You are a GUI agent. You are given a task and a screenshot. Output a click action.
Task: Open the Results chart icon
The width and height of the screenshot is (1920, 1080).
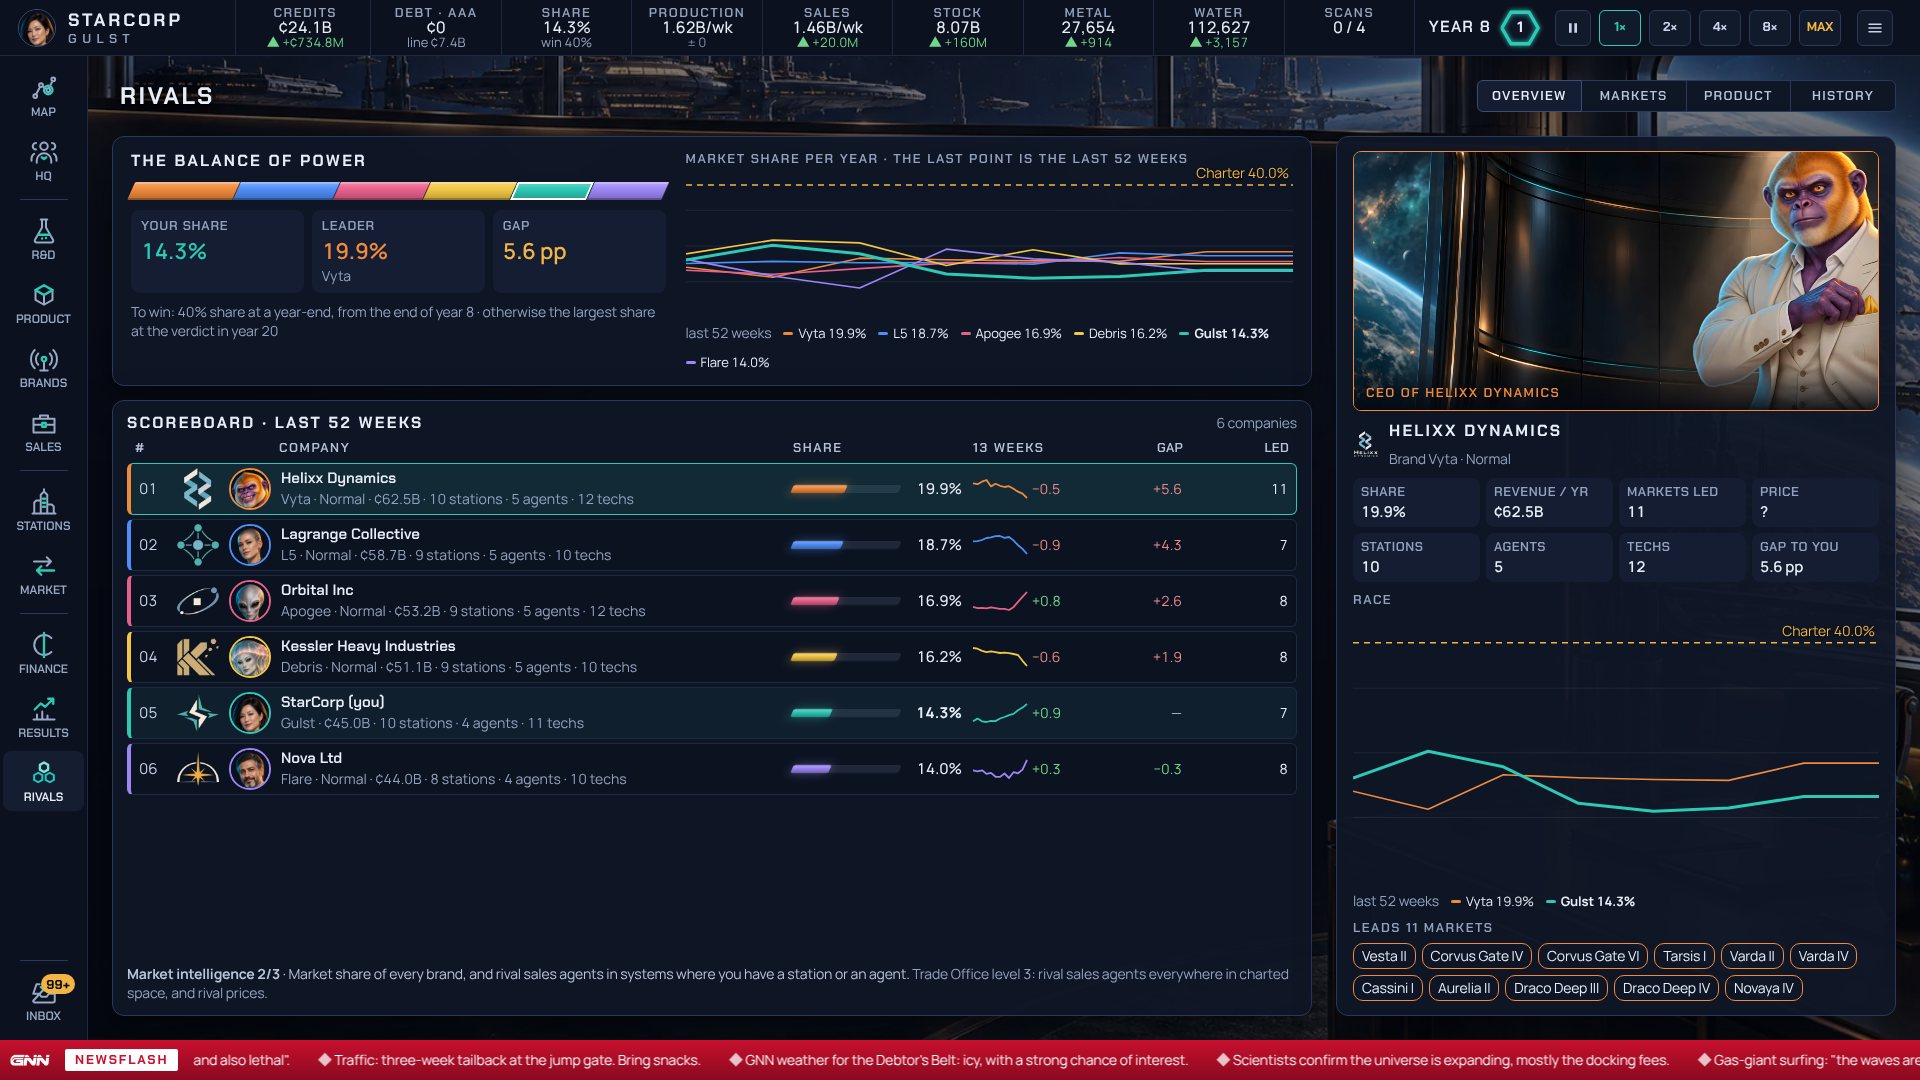click(x=43, y=718)
